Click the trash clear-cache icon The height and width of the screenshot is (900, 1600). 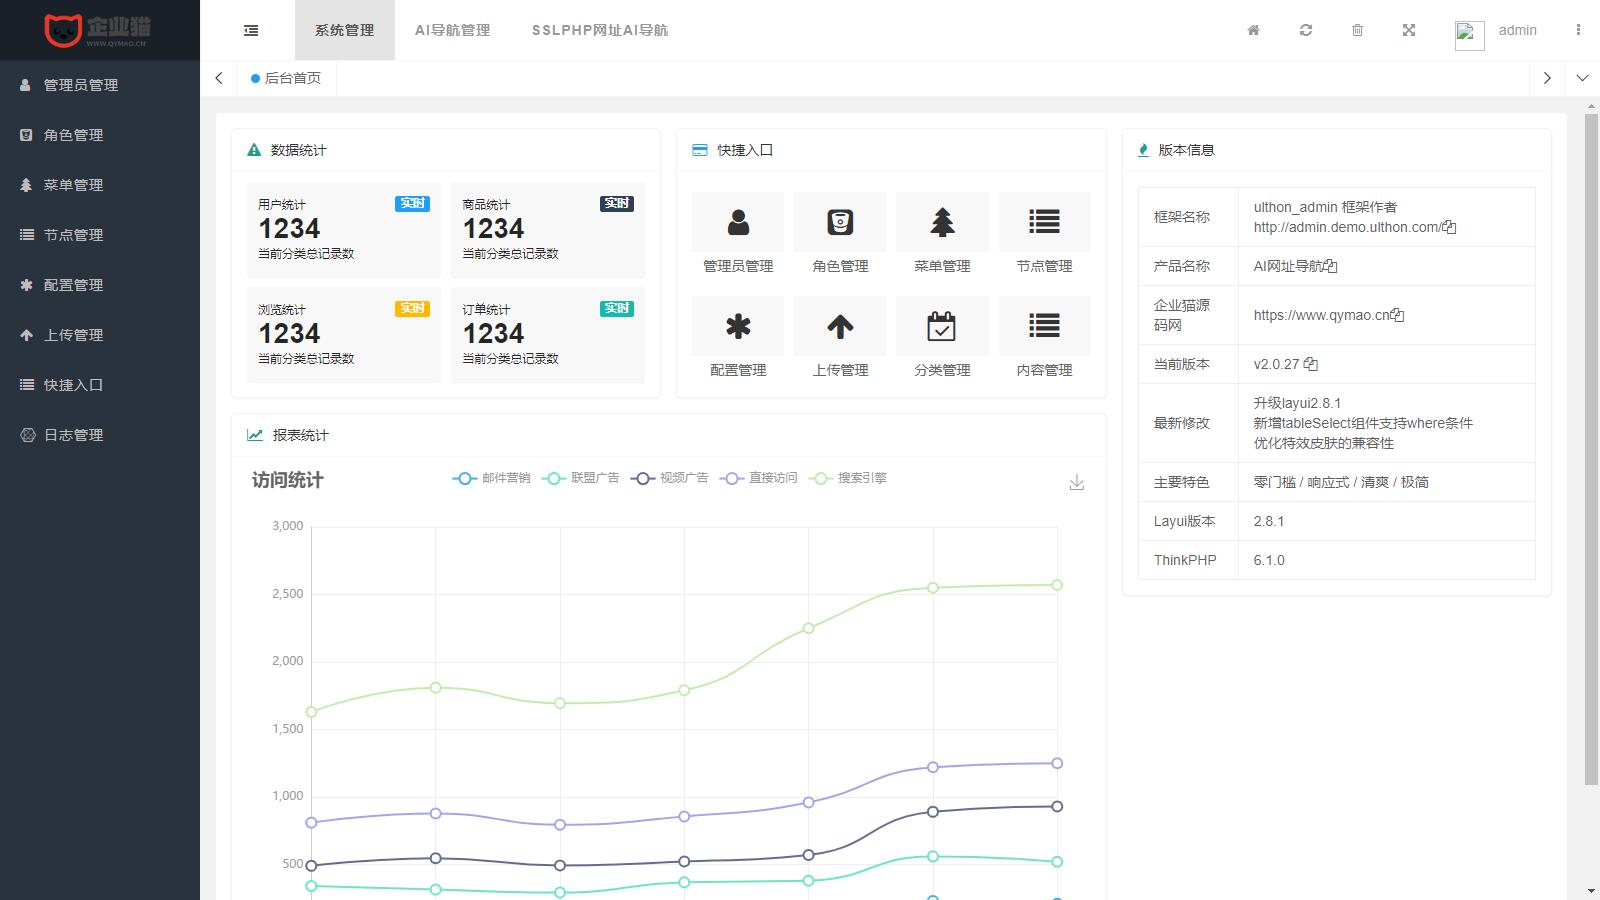(1357, 30)
